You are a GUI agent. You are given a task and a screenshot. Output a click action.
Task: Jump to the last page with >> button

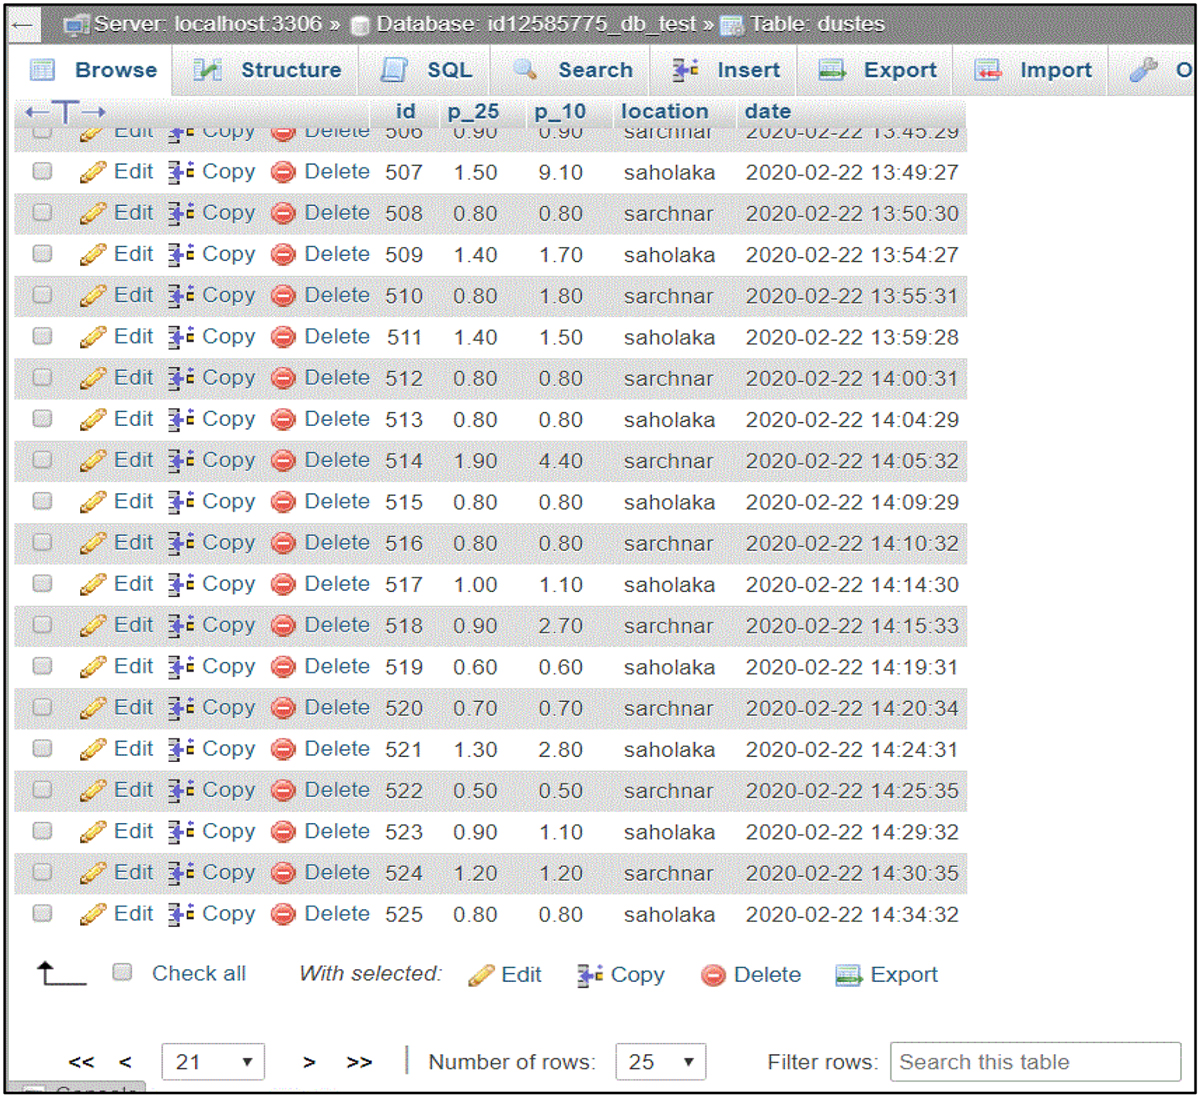tap(359, 1062)
